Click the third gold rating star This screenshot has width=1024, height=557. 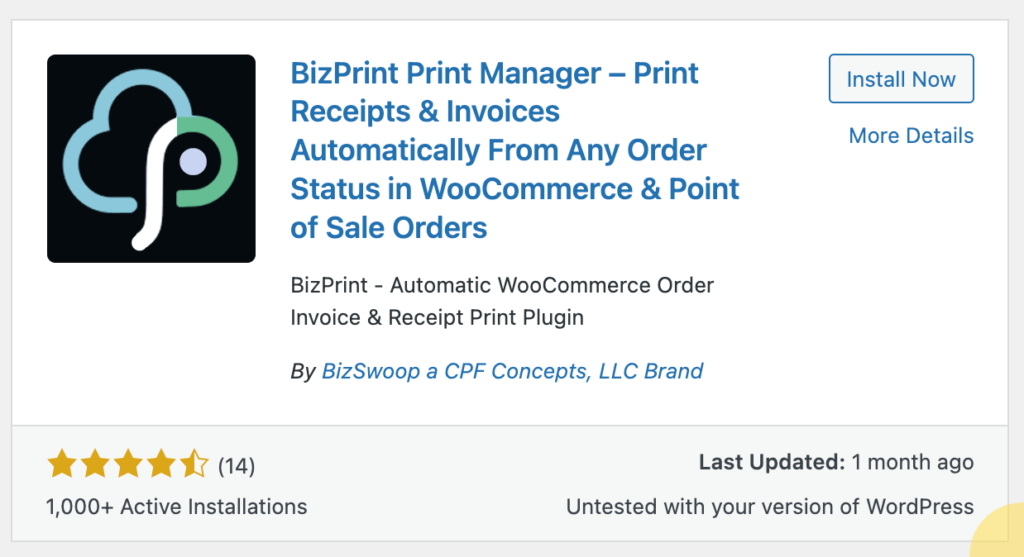128,464
